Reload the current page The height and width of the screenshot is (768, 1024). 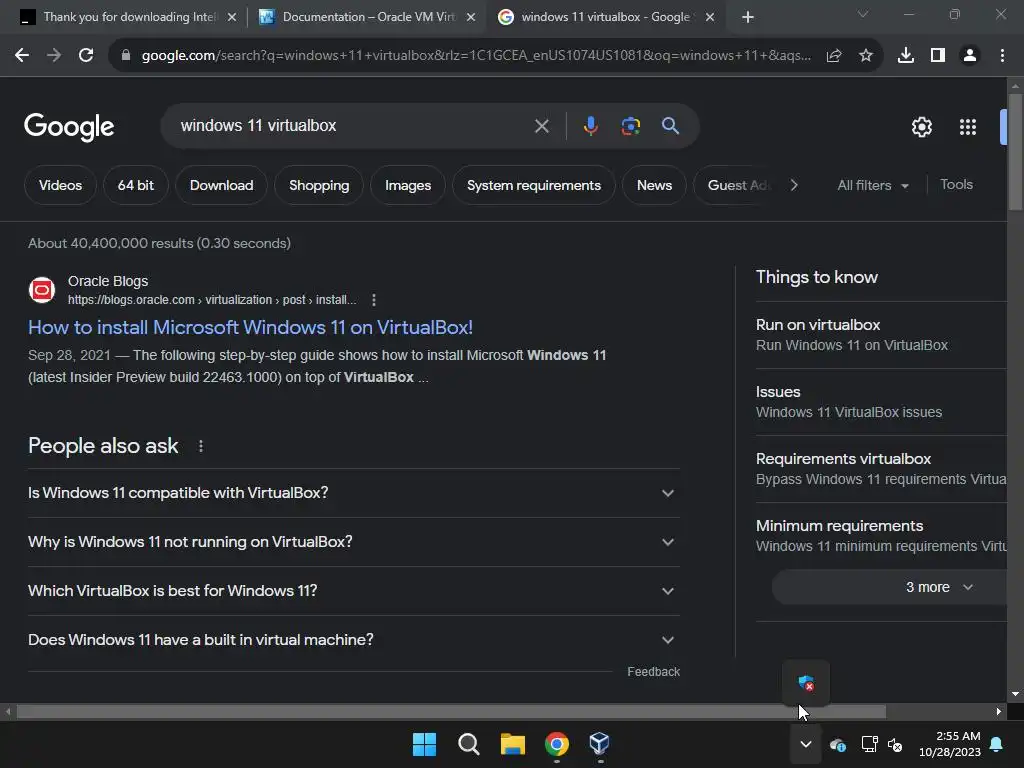tap(86, 56)
